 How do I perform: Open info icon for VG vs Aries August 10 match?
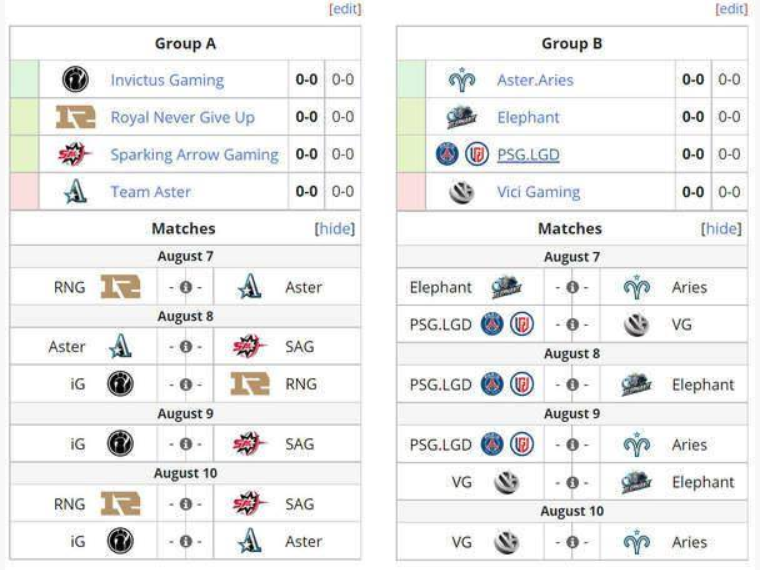point(572,542)
